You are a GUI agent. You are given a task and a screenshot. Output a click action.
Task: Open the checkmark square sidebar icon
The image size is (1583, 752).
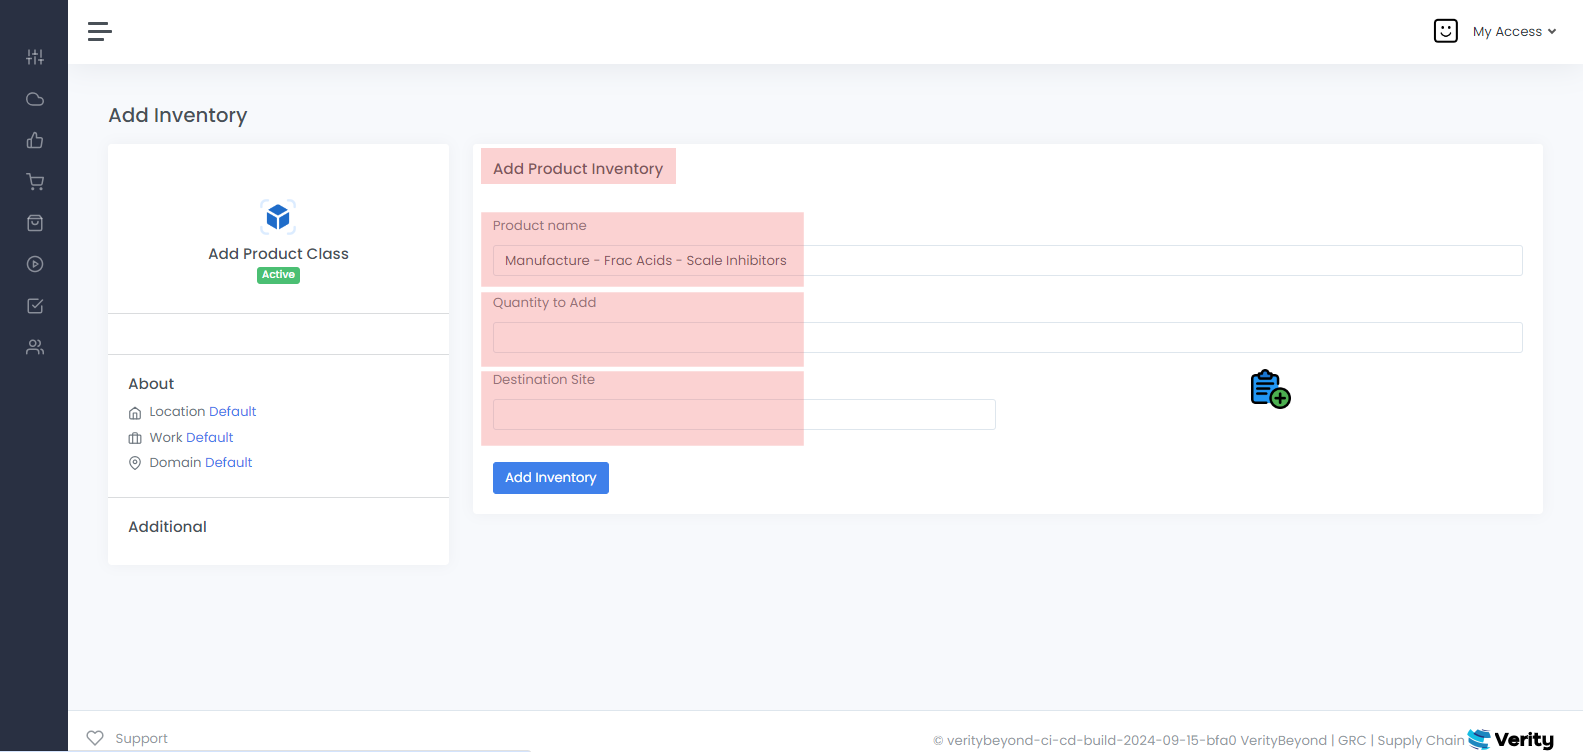coord(35,306)
